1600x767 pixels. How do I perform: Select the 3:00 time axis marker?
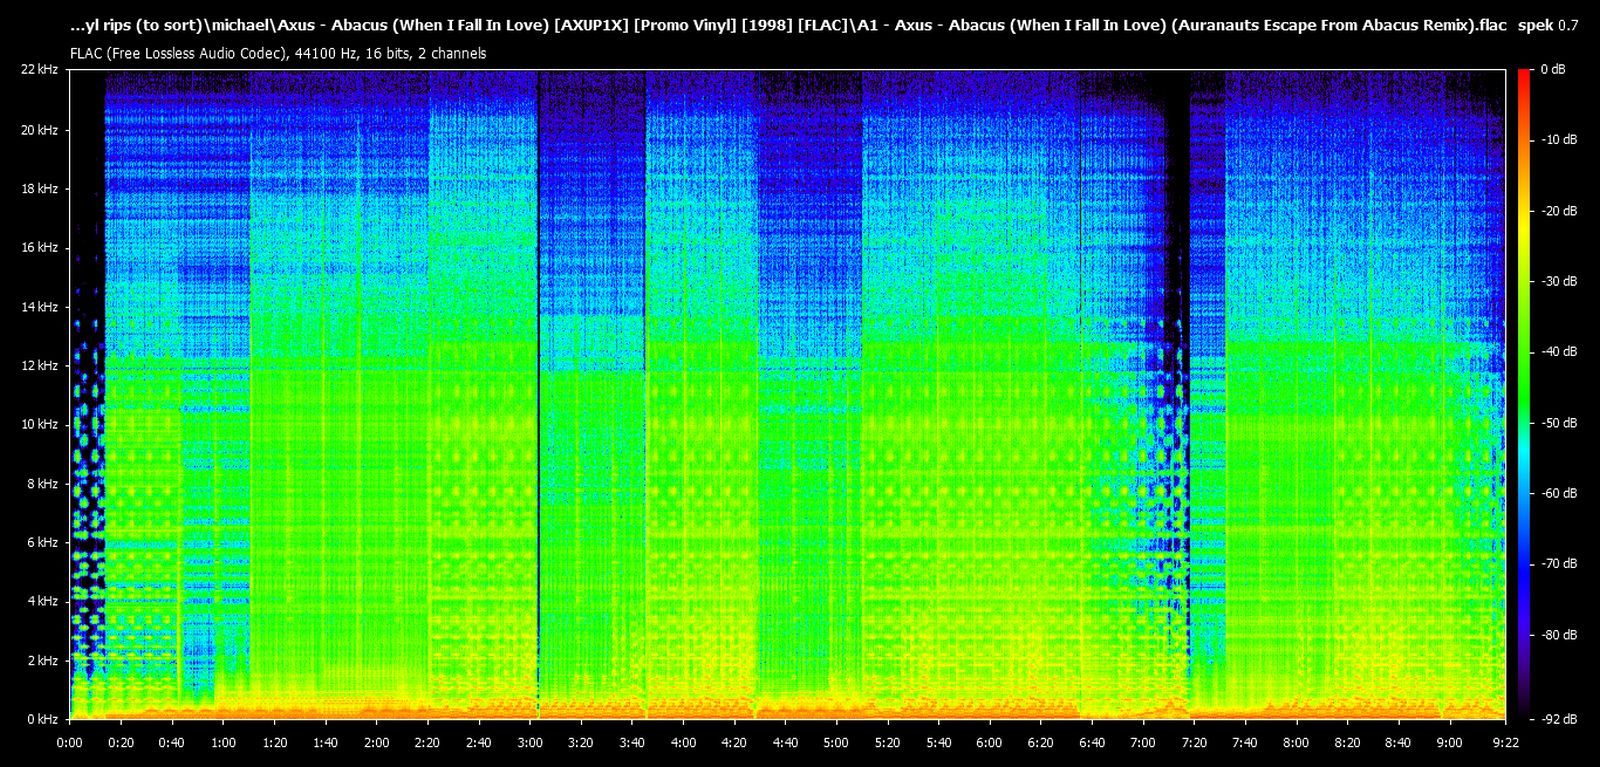coord(530,743)
